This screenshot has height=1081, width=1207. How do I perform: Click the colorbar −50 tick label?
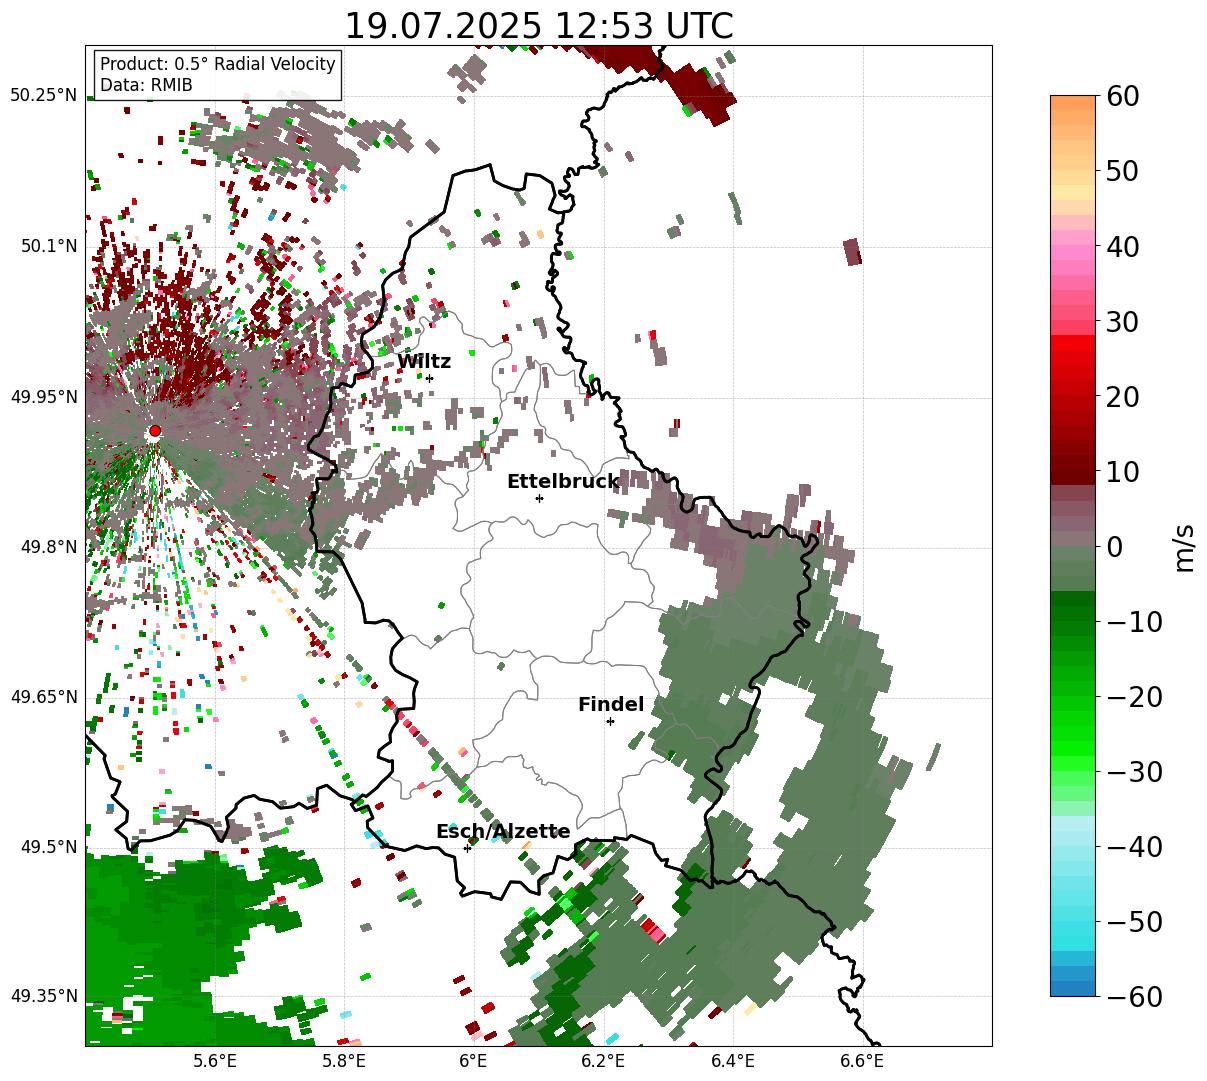(x=1135, y=921)
